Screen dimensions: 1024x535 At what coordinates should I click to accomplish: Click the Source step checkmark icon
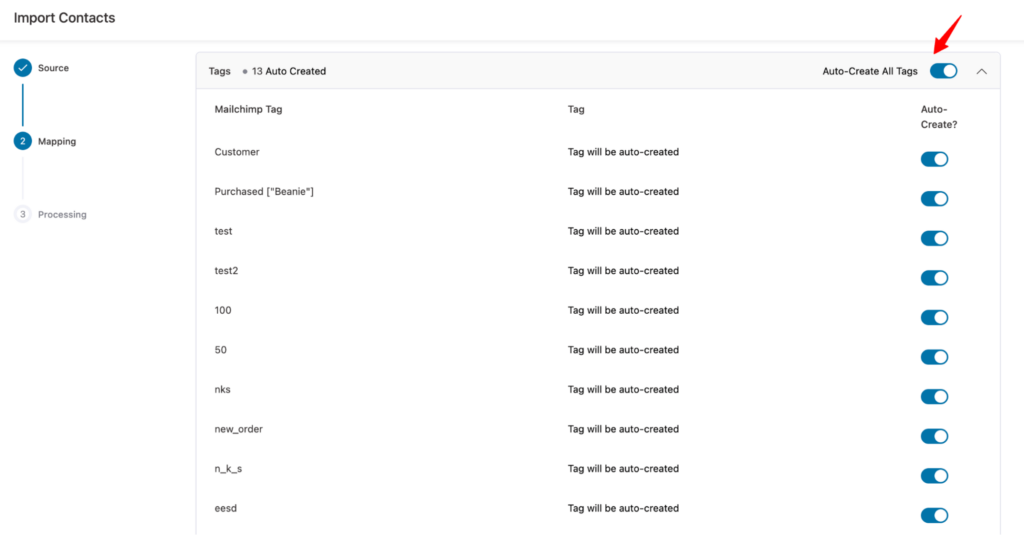22,68
